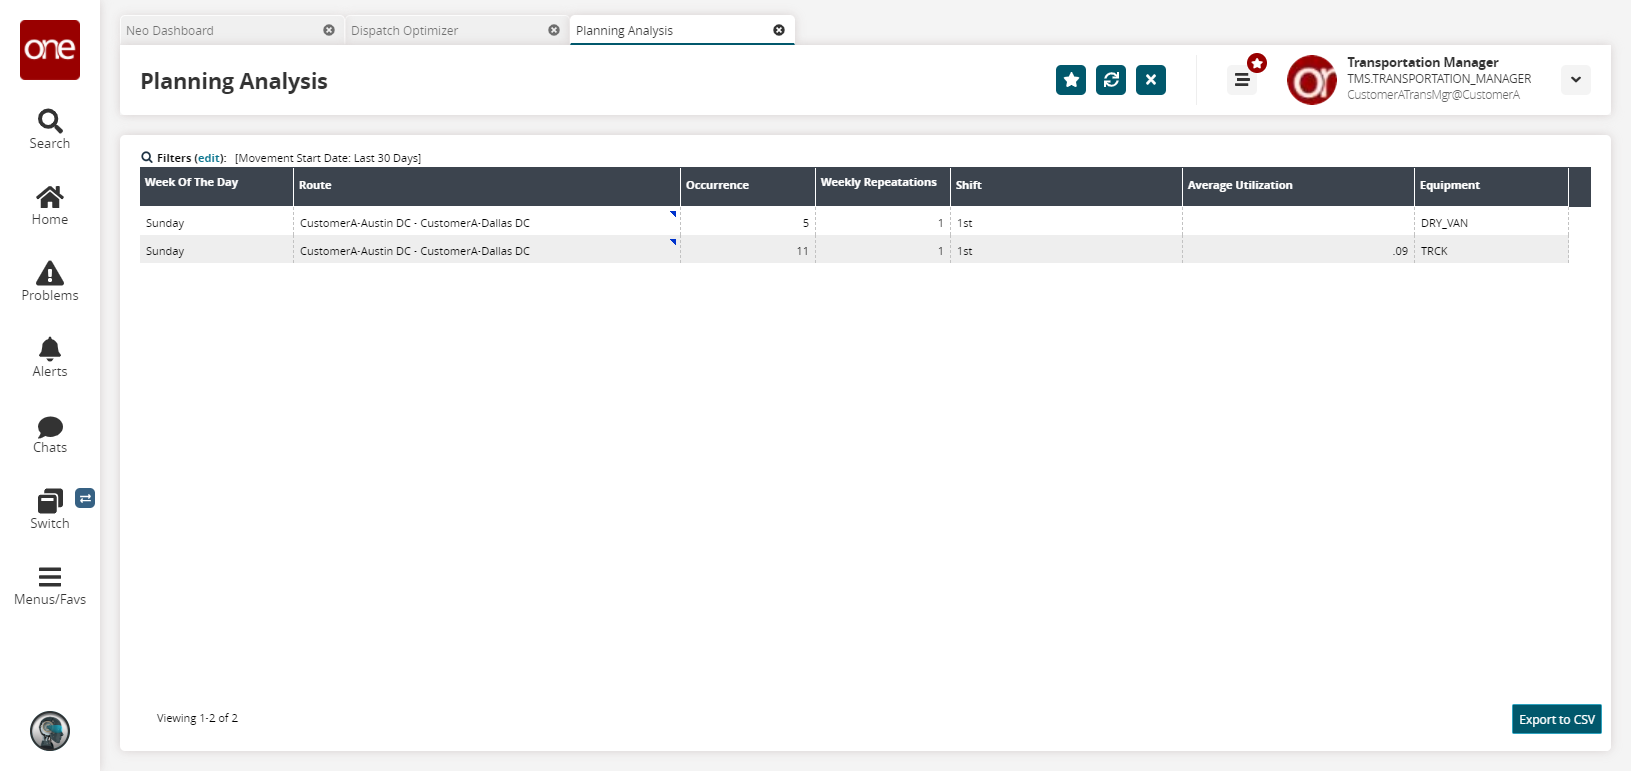Close report using the X toolbar button
The width and height of the screenshot is (1631, 771).
1150,80
